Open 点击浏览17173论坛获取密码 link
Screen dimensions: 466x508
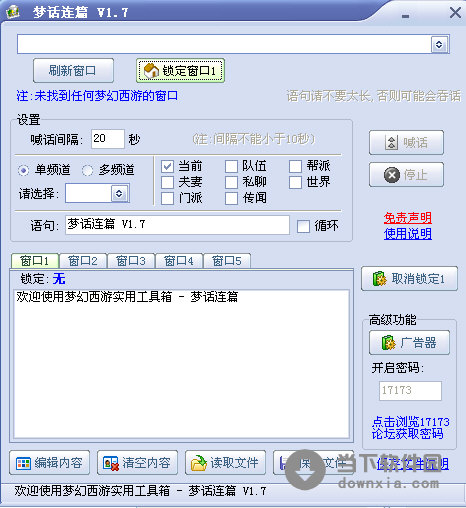(410, 428)
